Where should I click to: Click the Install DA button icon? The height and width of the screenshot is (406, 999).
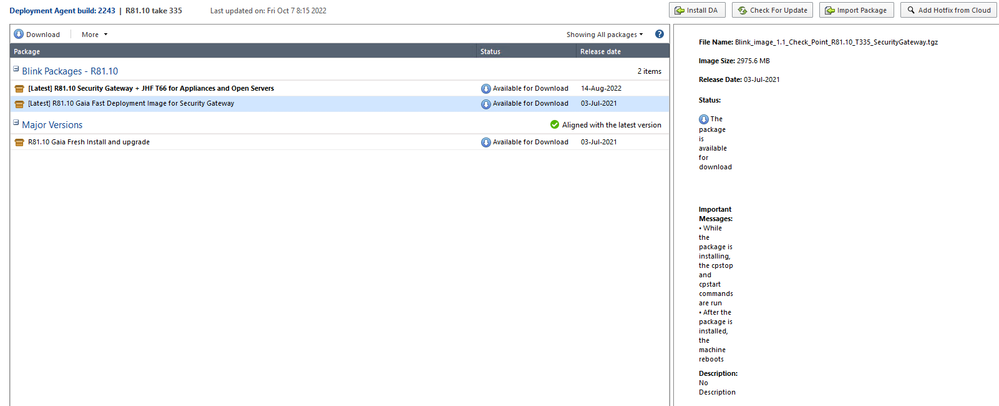tap(679, 10)
